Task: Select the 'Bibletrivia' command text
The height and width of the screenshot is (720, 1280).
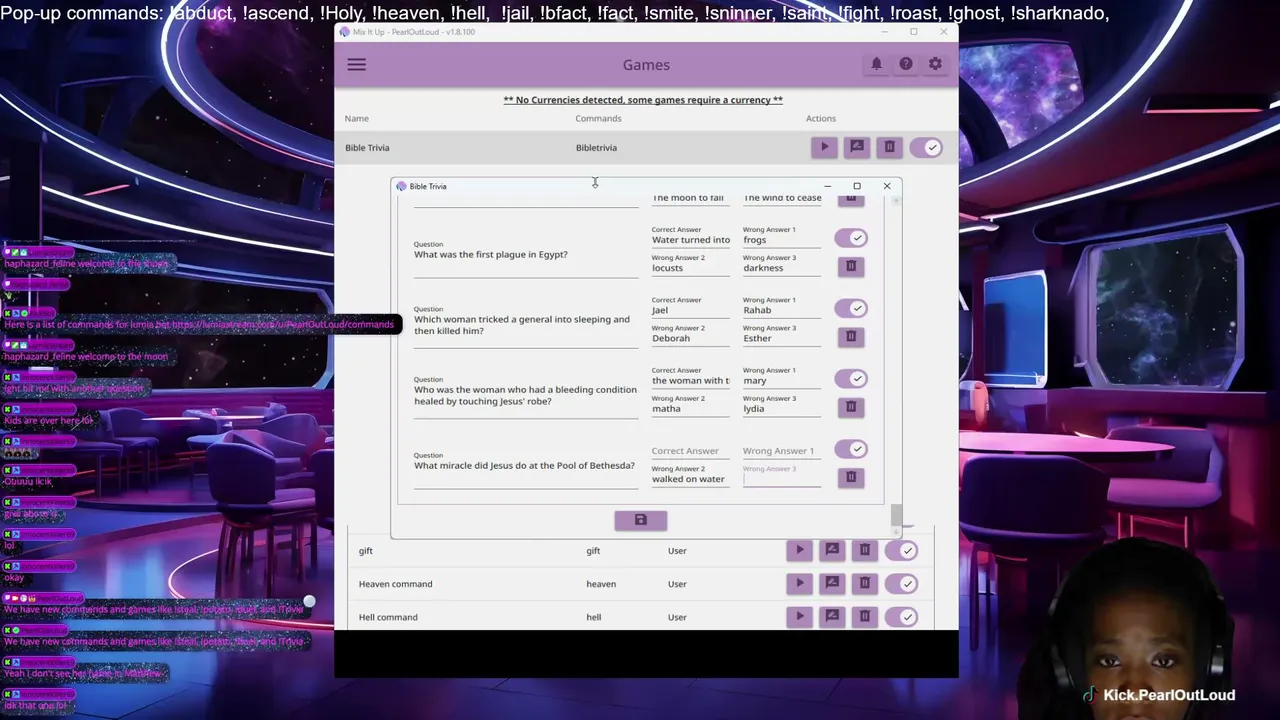Action: (596, 148)
